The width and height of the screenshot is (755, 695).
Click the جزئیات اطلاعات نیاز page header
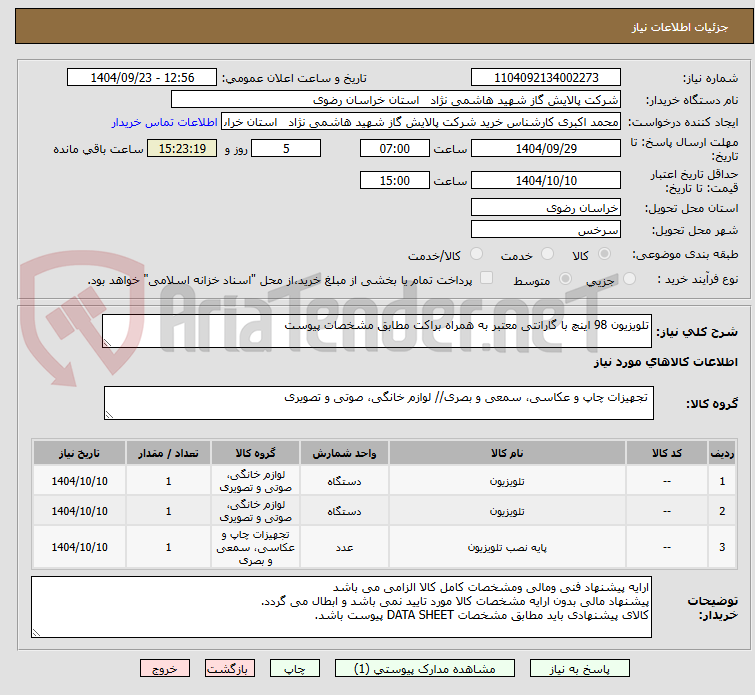680,27
